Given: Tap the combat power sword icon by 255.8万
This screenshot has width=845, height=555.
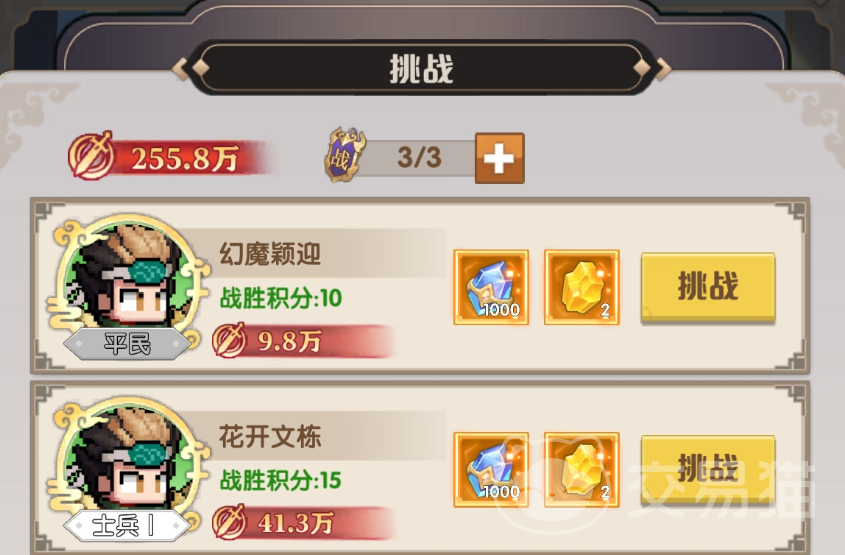Looking at the screenshot, I should tap(91, 155).
